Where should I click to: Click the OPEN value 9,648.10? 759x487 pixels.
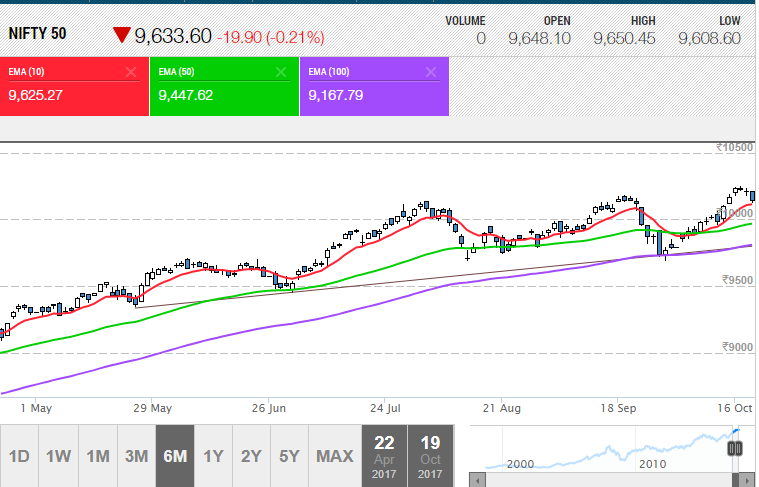coord(539,39)
